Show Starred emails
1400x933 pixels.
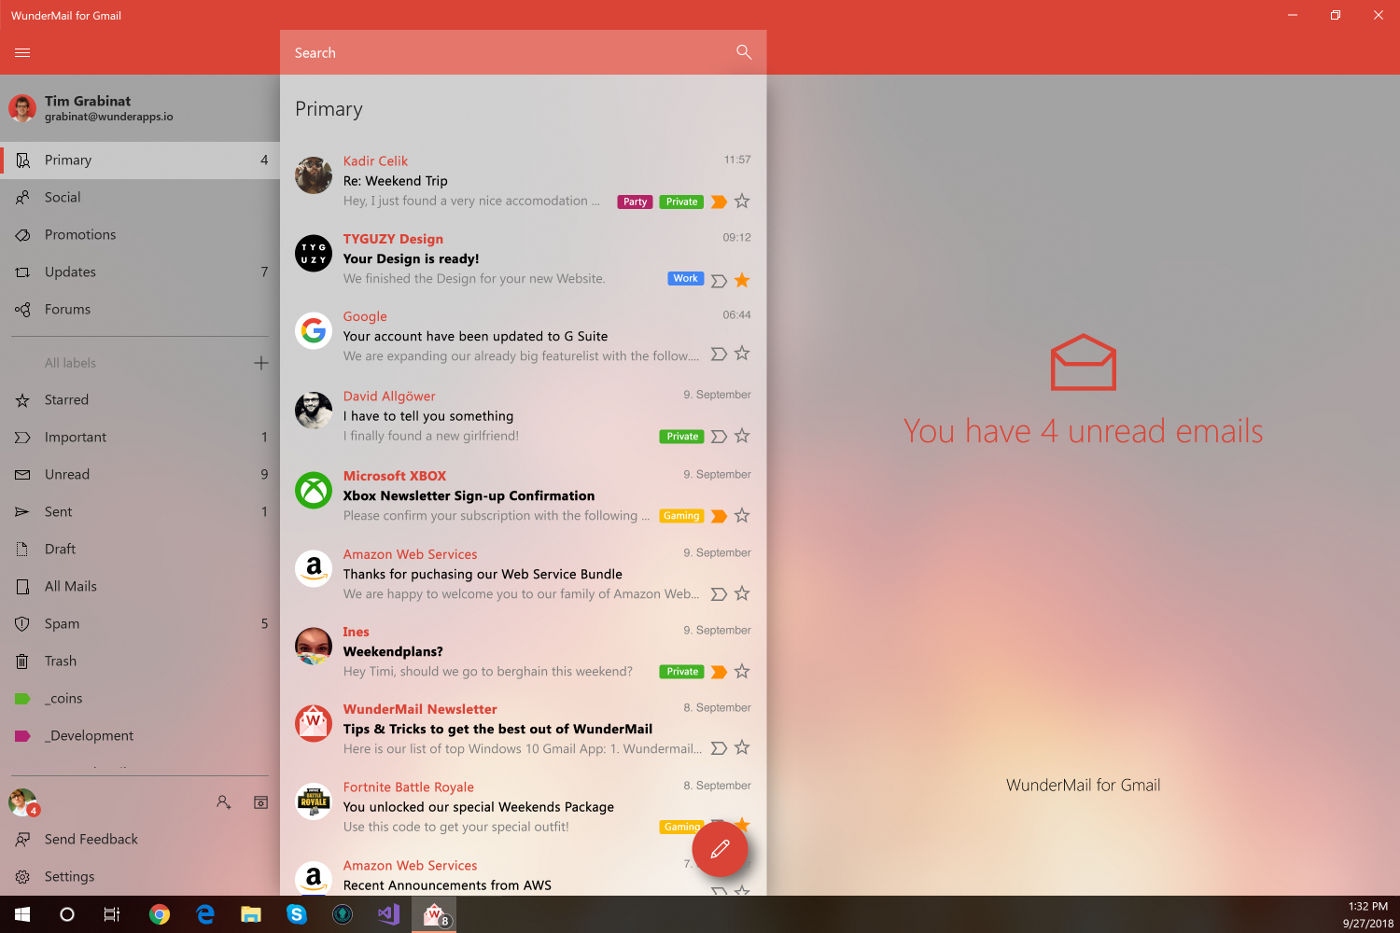[140, 400]
